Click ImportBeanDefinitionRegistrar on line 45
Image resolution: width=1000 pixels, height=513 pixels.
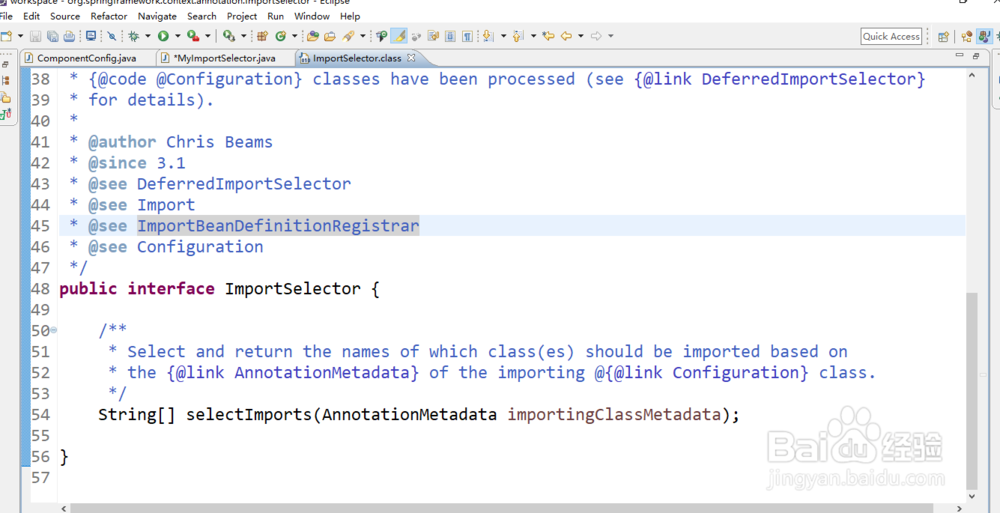pos(278,225)
